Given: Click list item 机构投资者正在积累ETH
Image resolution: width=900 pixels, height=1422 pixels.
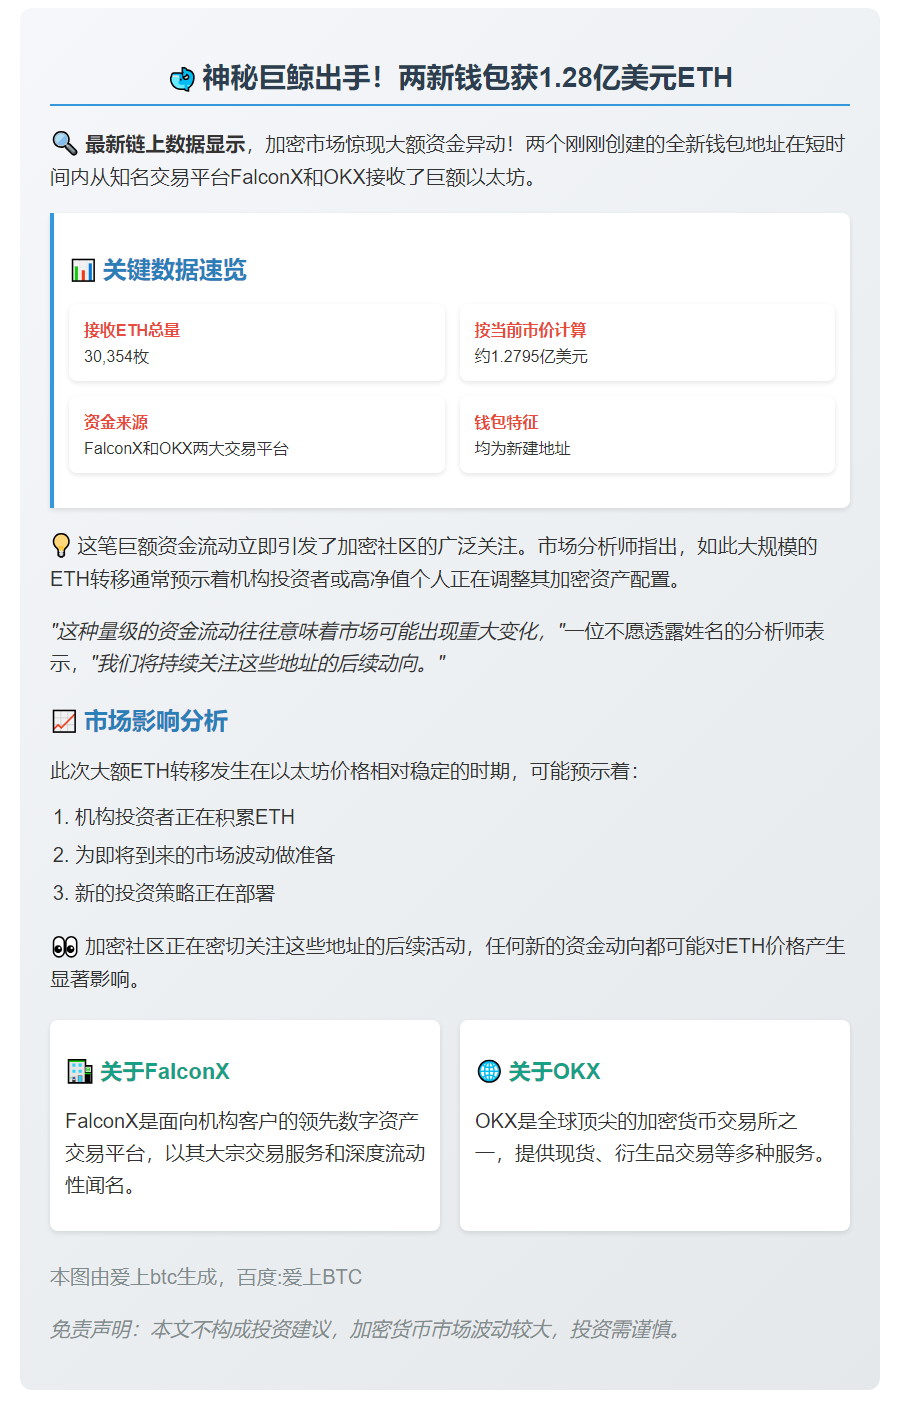Looking at the screenshot, I should (x=184, y=817).
